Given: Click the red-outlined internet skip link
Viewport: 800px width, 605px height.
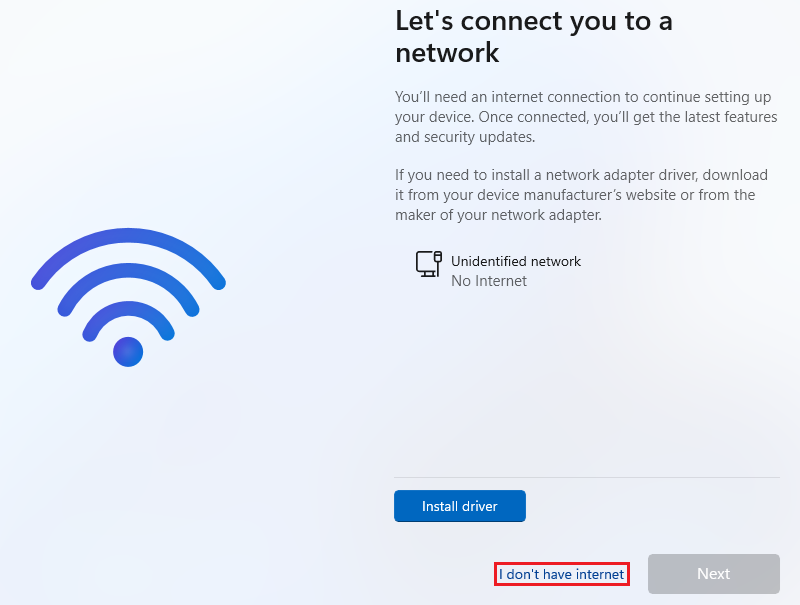Looking at the screenshot, I should (561, 573).
